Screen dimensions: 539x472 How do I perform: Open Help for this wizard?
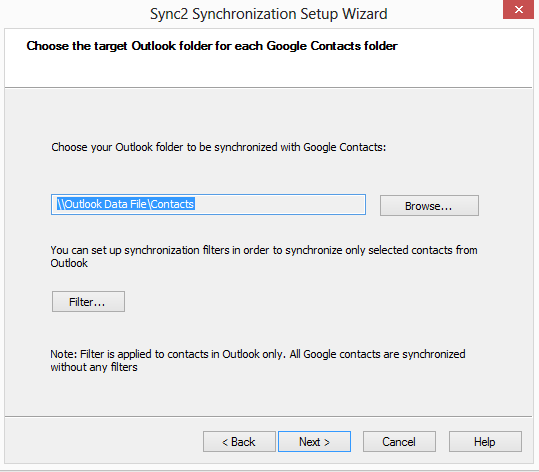[x=485, y=441]
